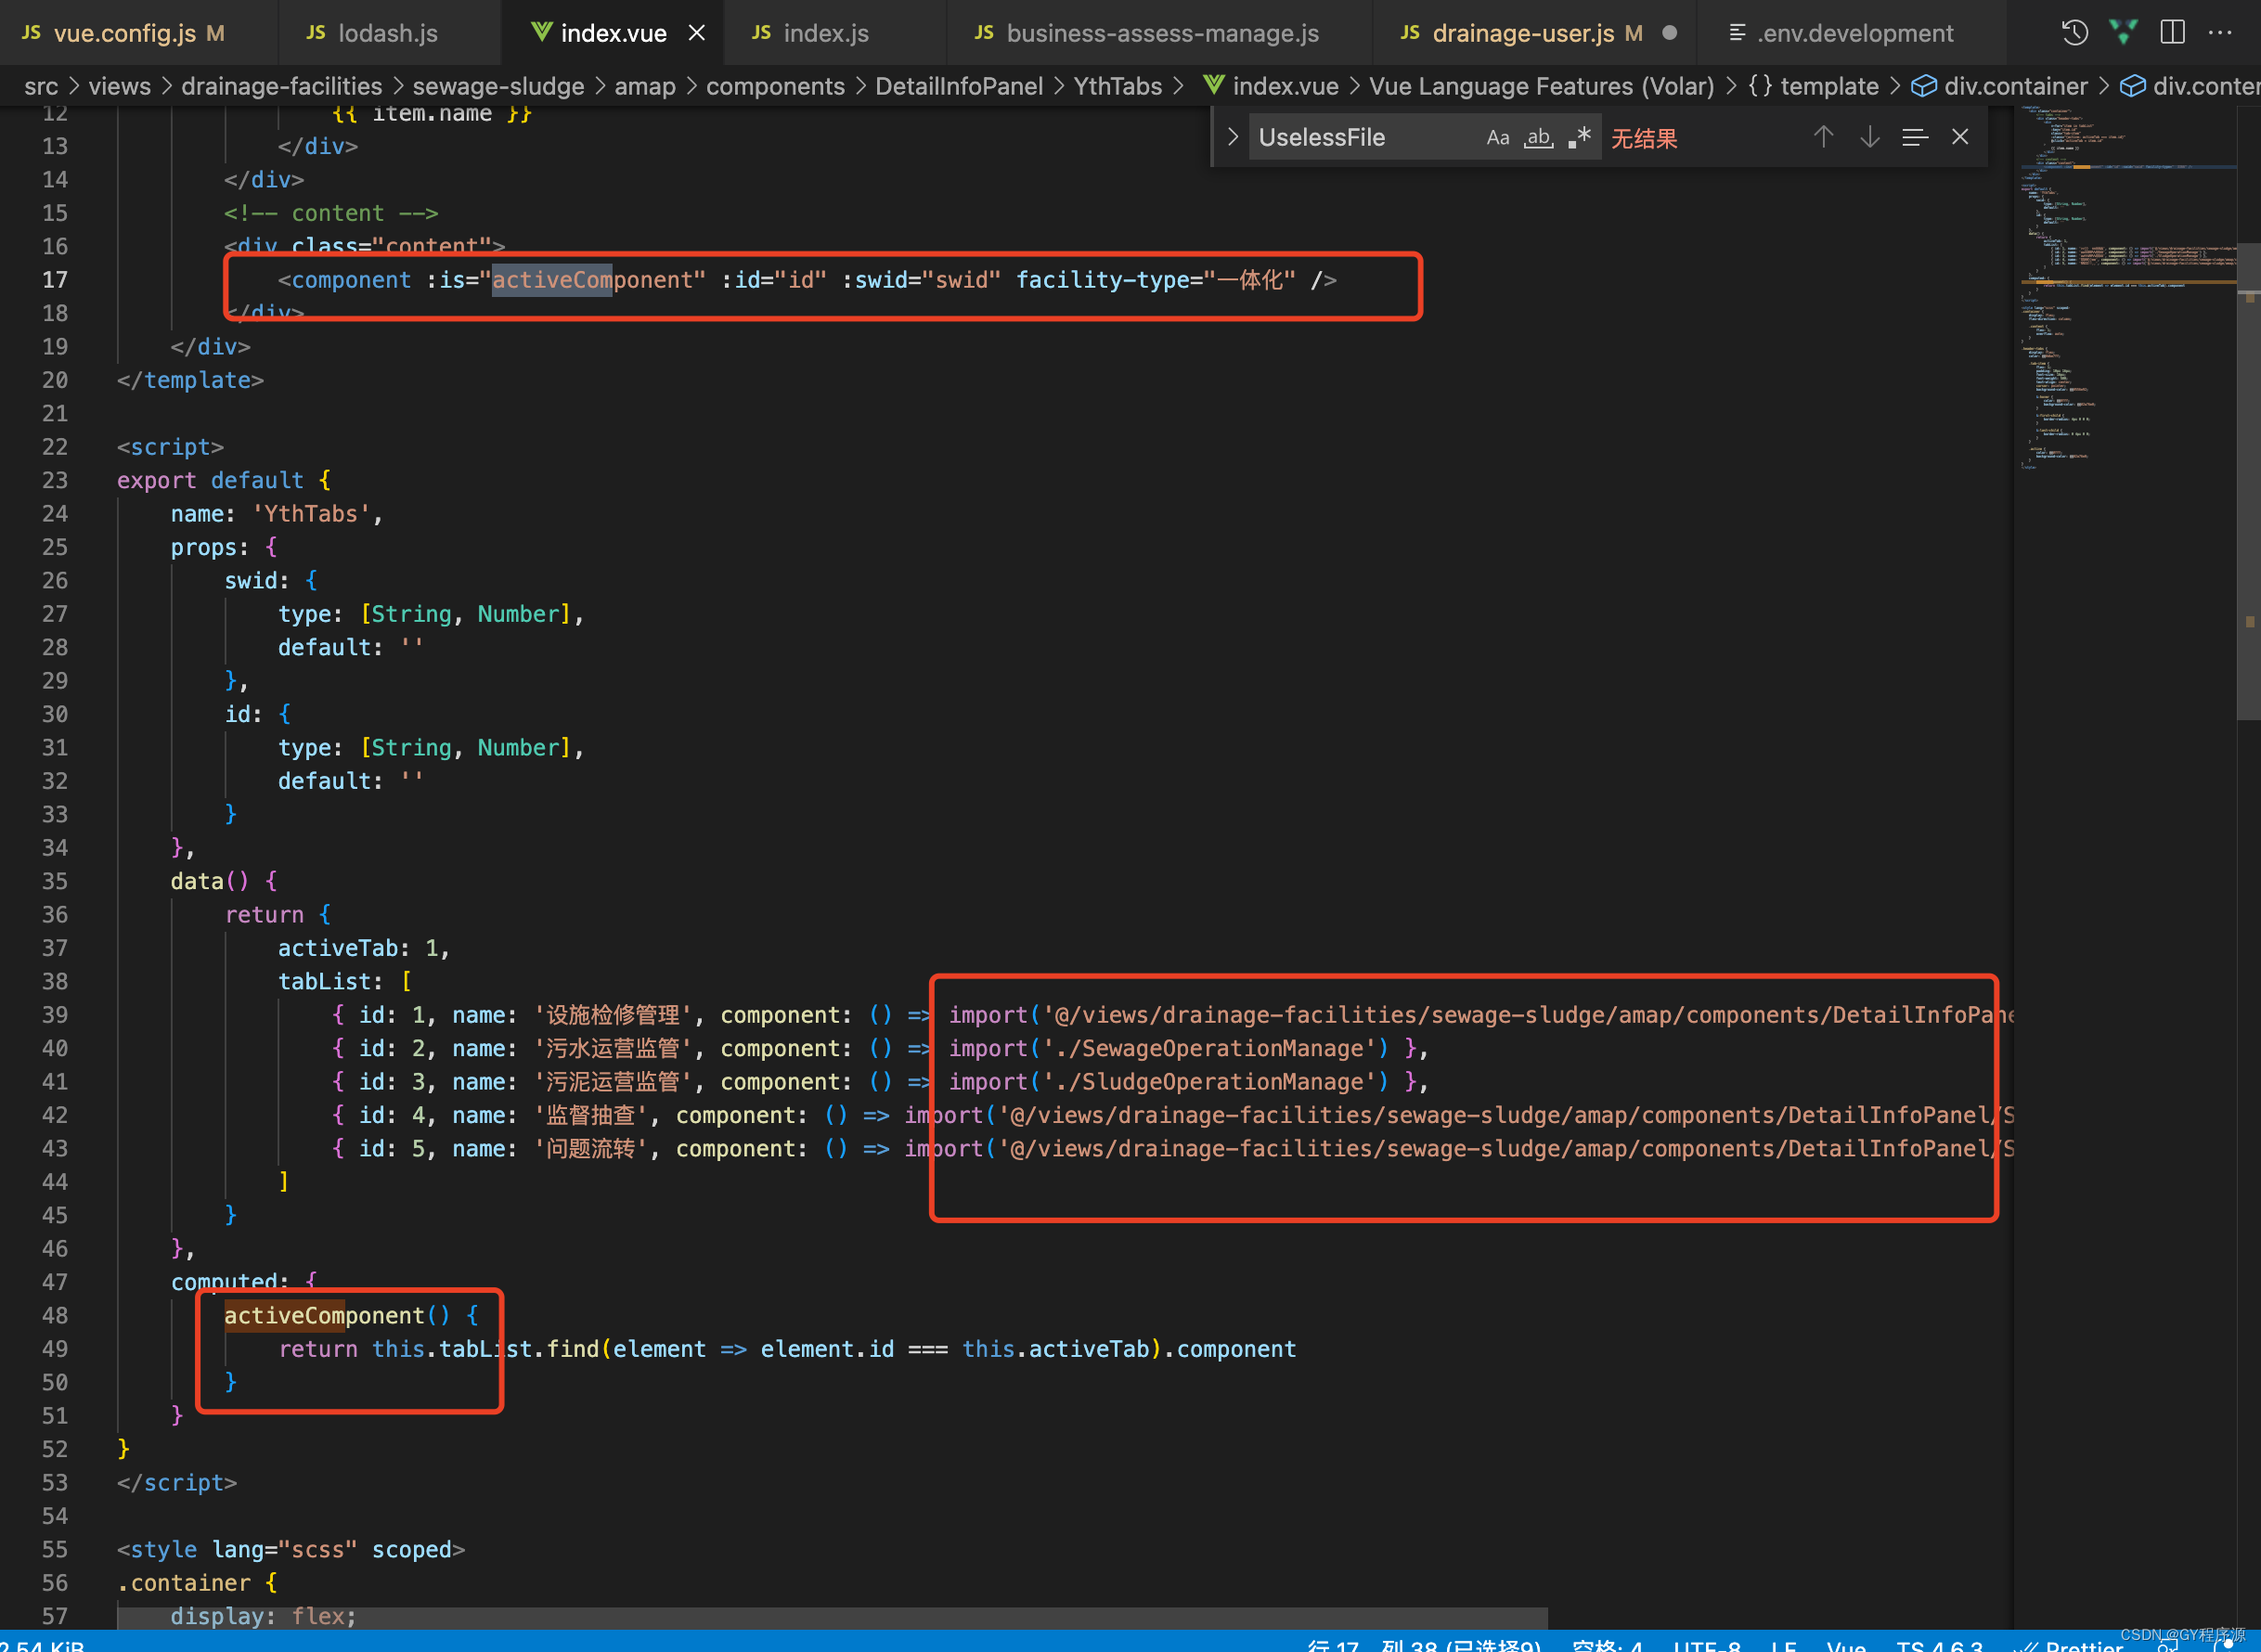Open the components breadcrumb
The height and width of the screenshot is (1652, 2261).
tap(775, 86)
